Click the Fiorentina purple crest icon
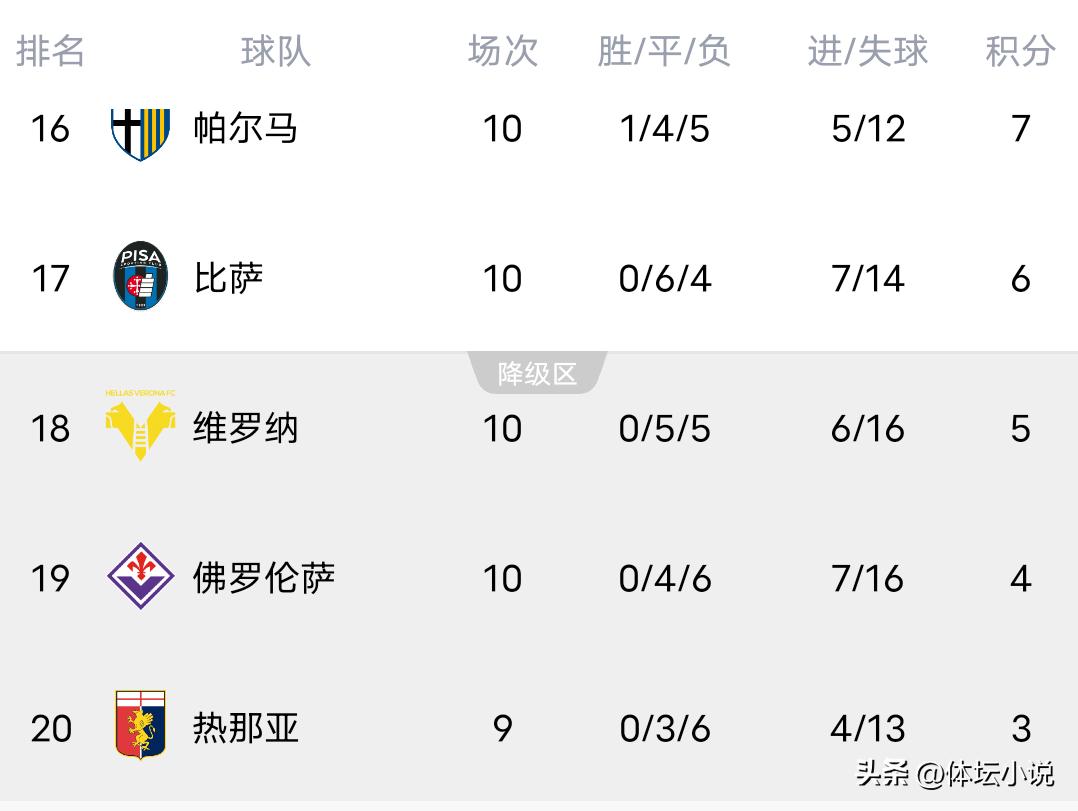The width and height of the screenshot is (1078, 811). [140, 577]
